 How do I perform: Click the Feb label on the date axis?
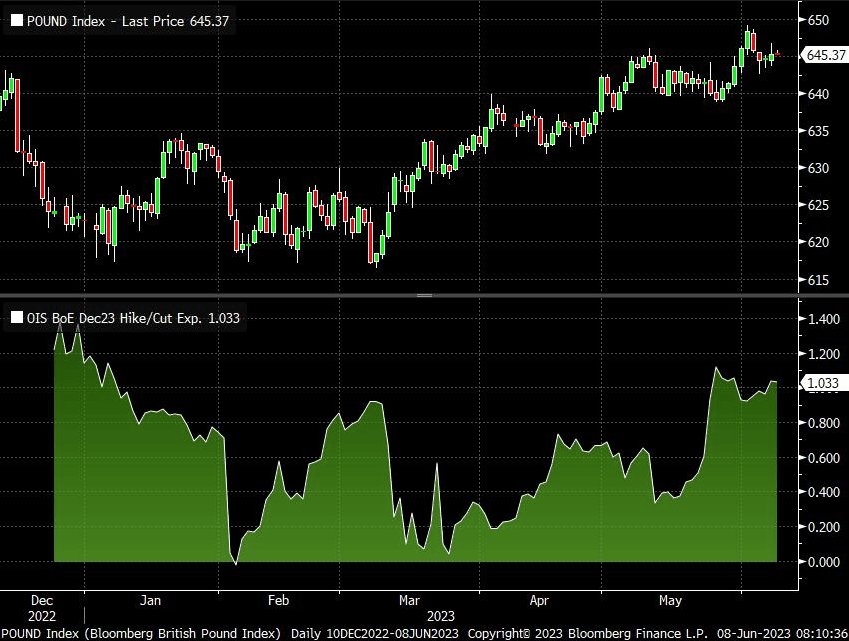[x=278, y=601]
